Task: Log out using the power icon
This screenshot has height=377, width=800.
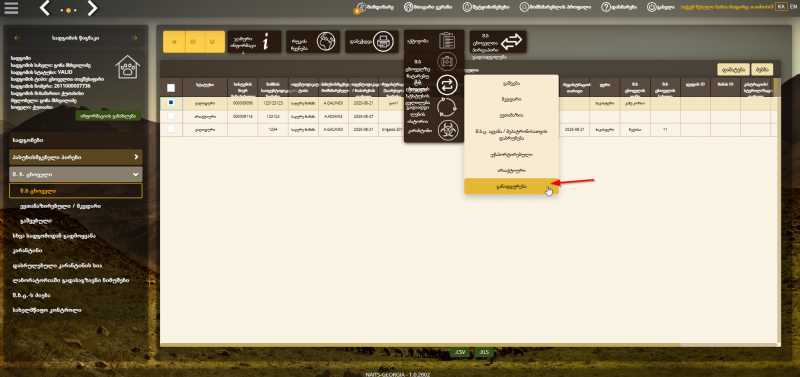Action: click(652, 7)
